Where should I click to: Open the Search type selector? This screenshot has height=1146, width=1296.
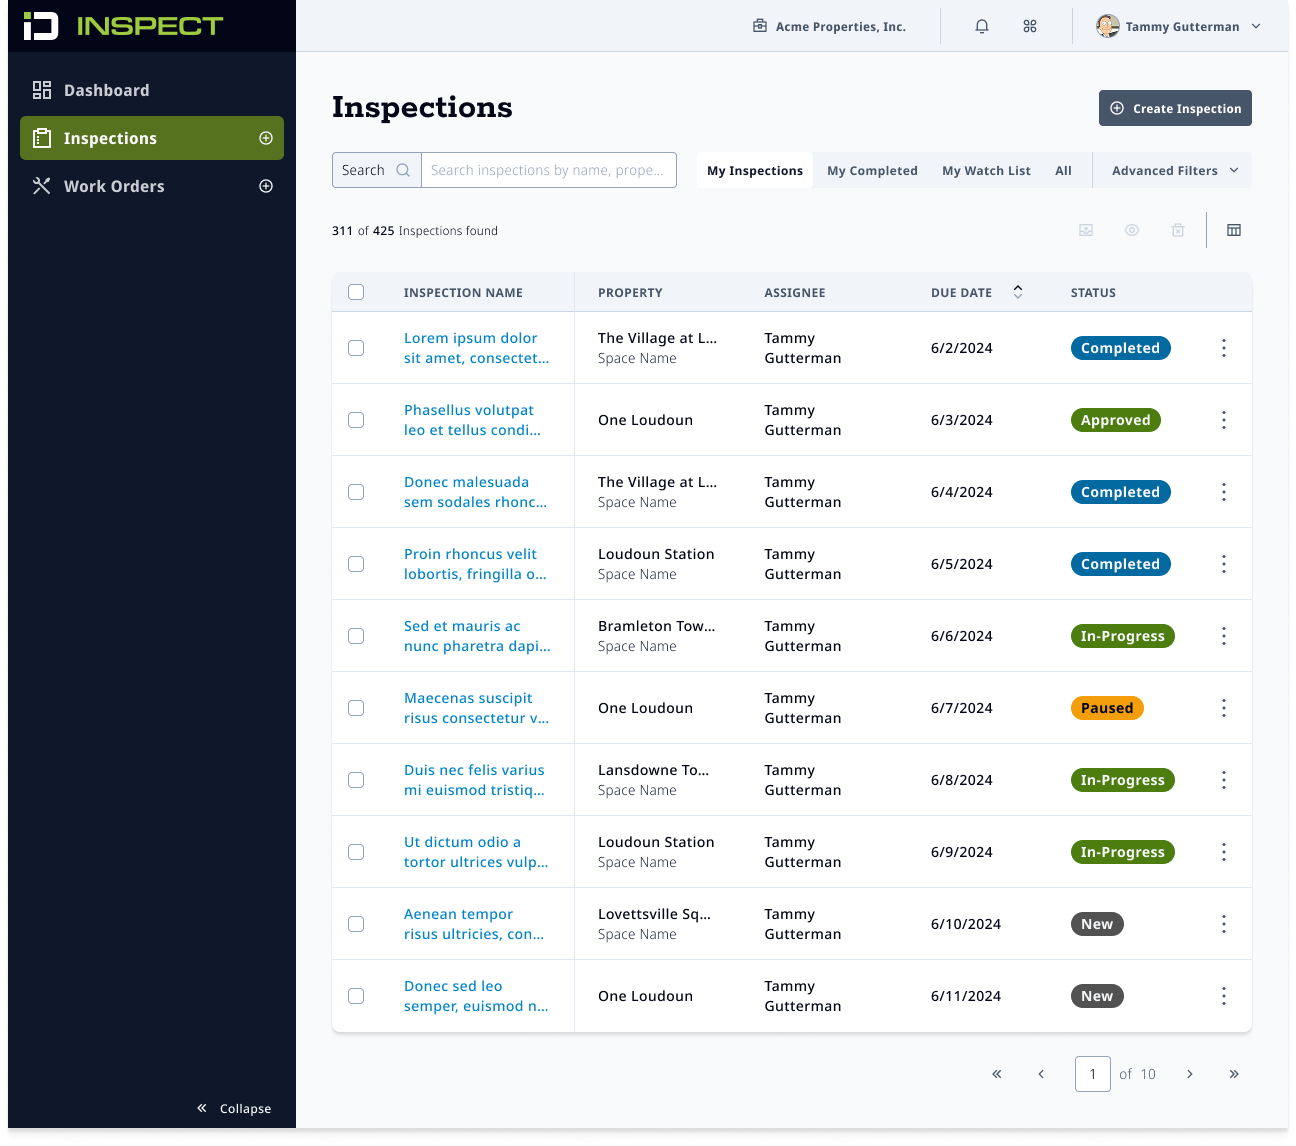click(x=376, y=170)
